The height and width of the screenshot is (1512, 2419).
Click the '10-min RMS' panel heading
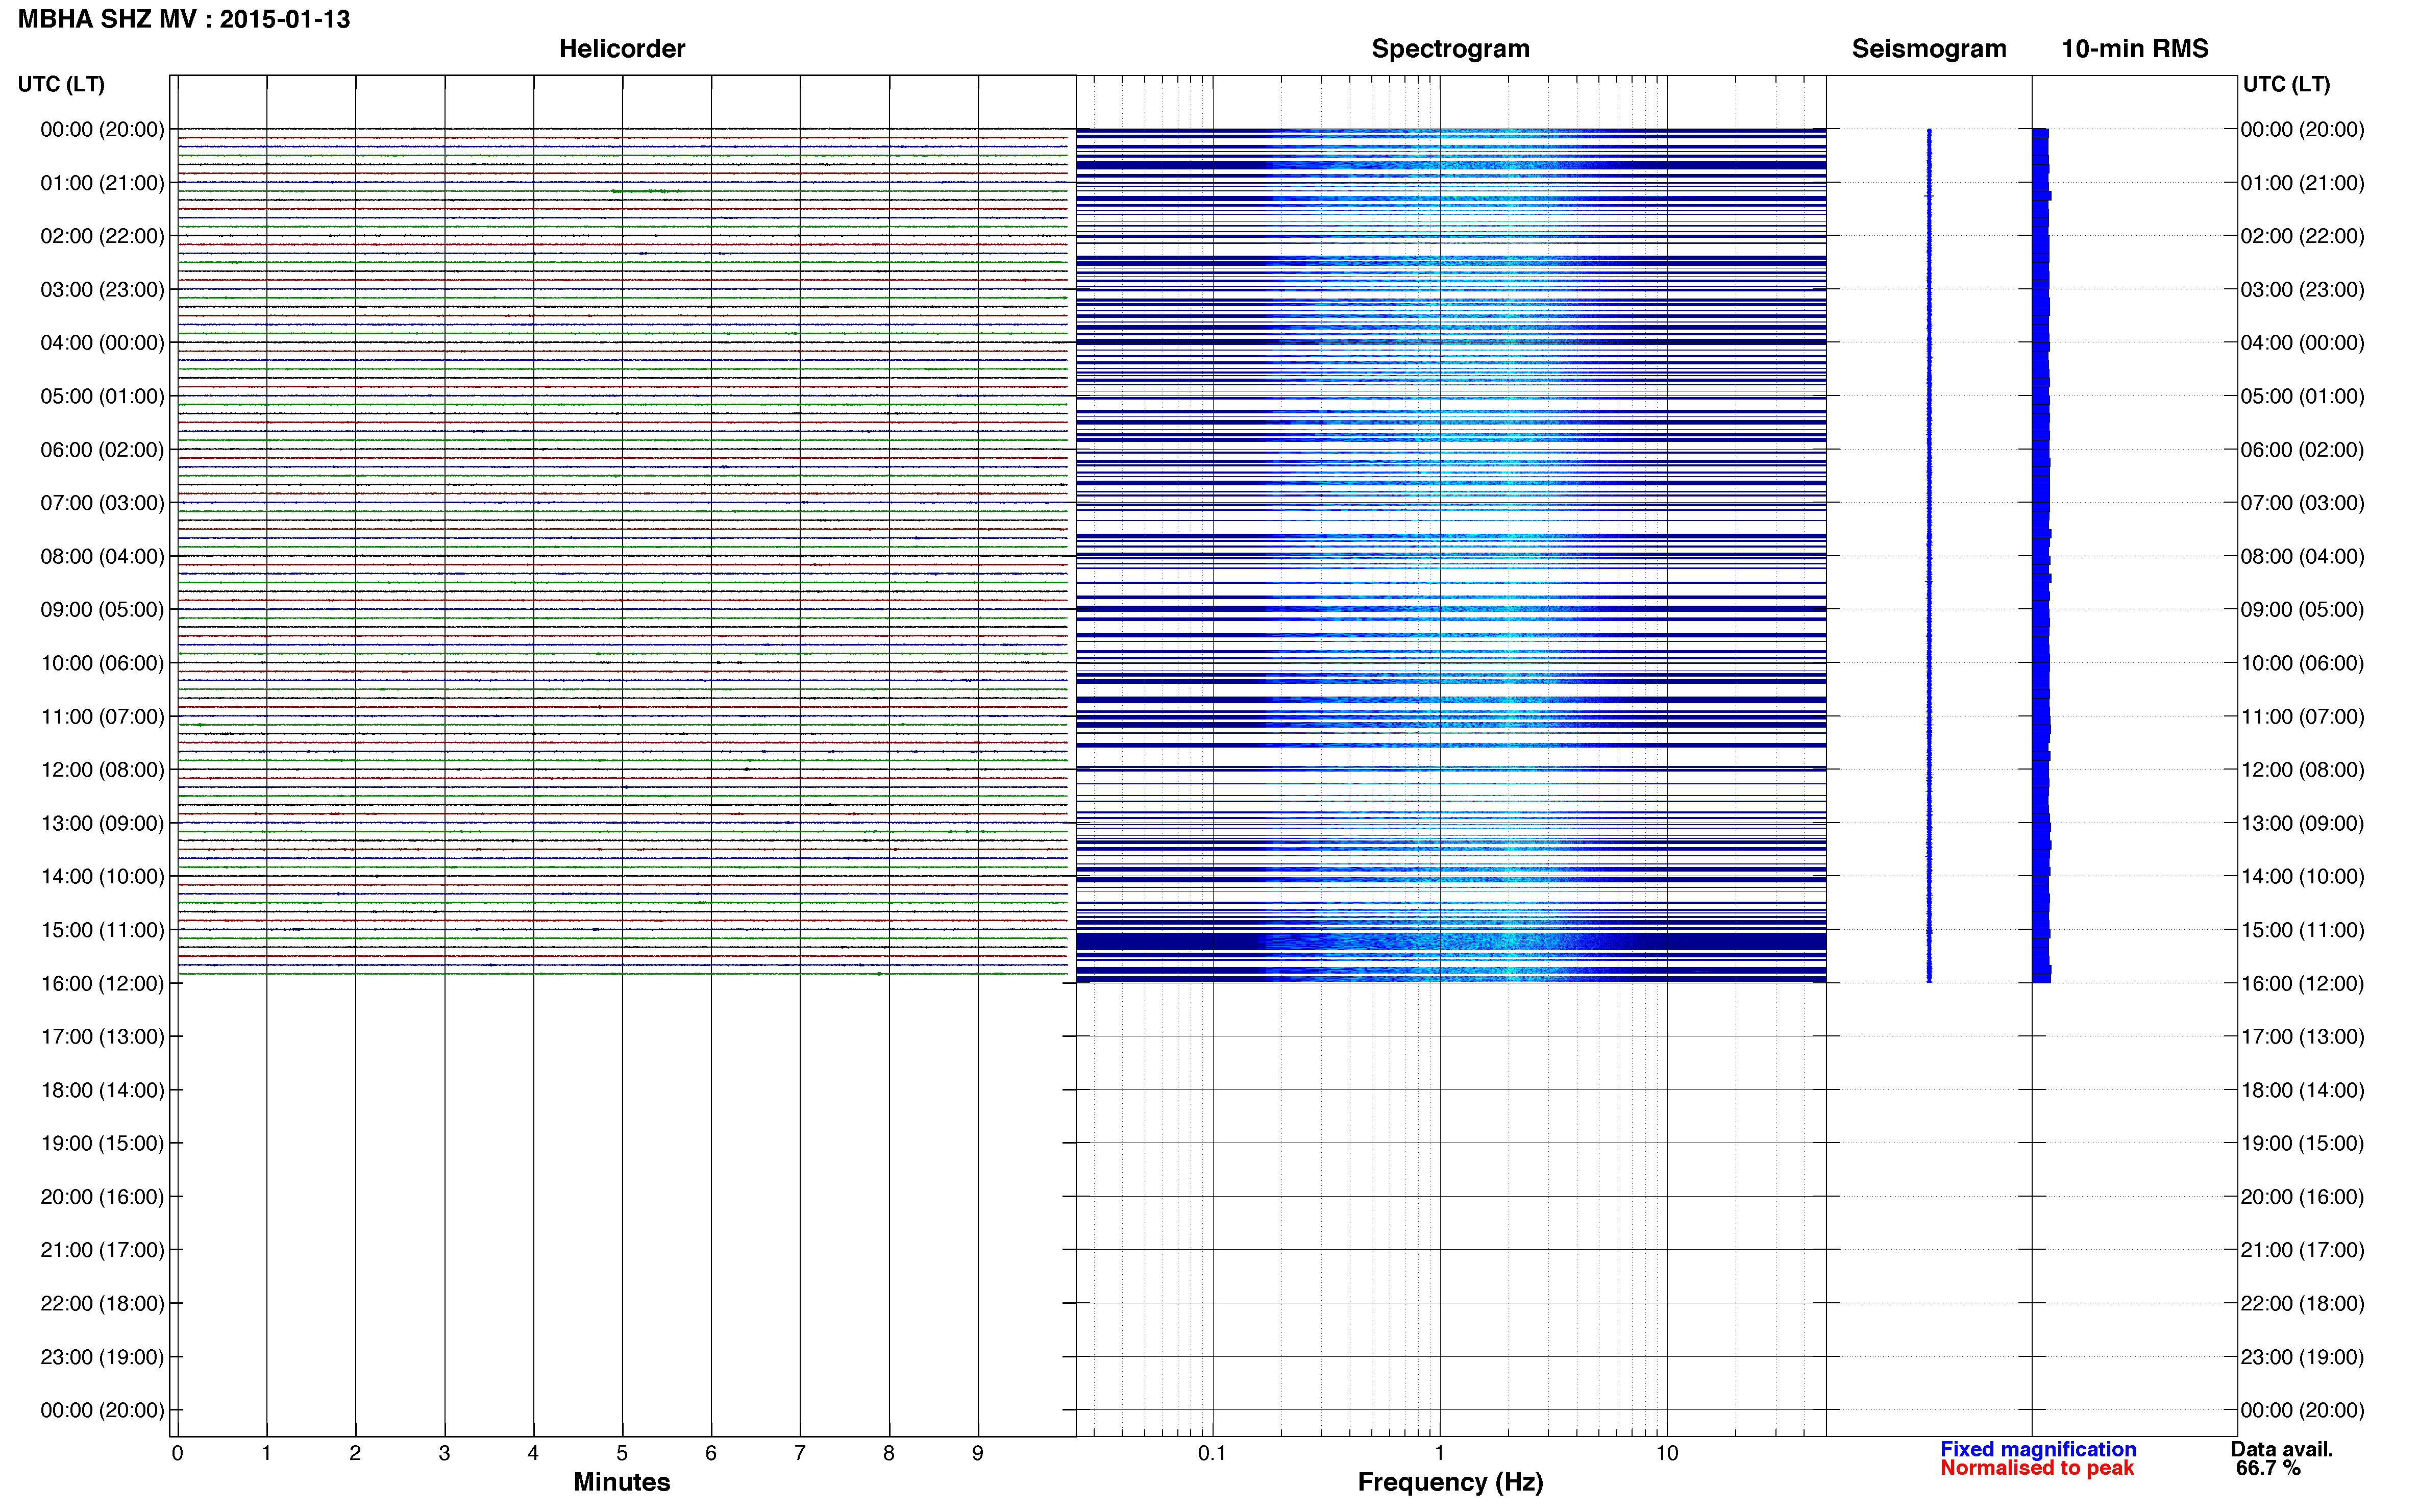point(2135,49)
